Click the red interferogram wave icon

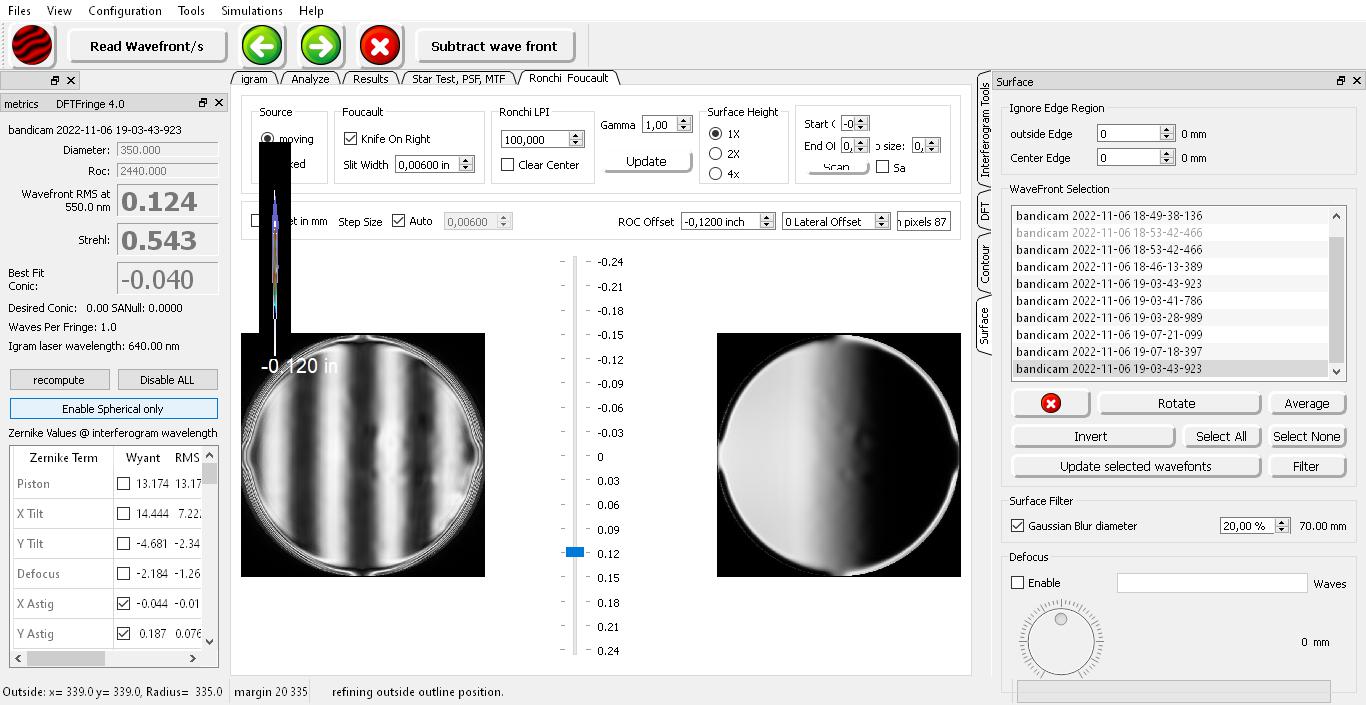(x=32, y=46)
